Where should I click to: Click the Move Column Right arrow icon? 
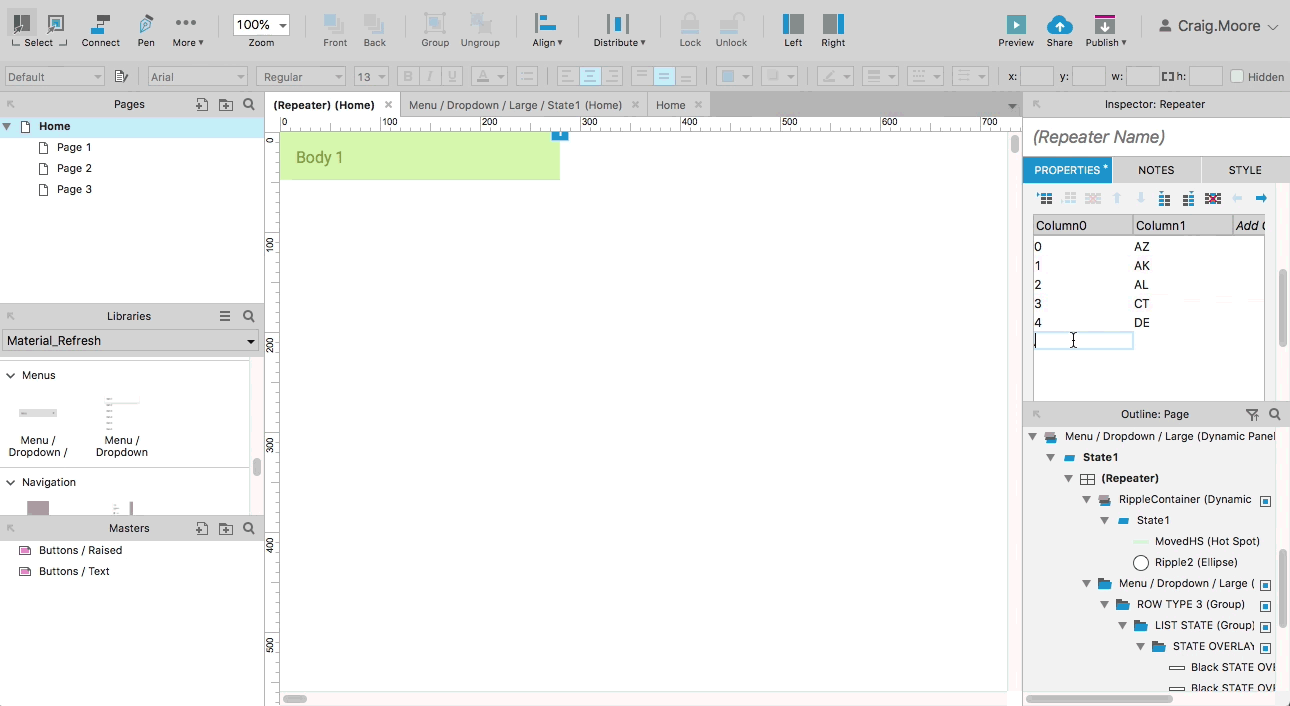click(x=1261, y=199)
